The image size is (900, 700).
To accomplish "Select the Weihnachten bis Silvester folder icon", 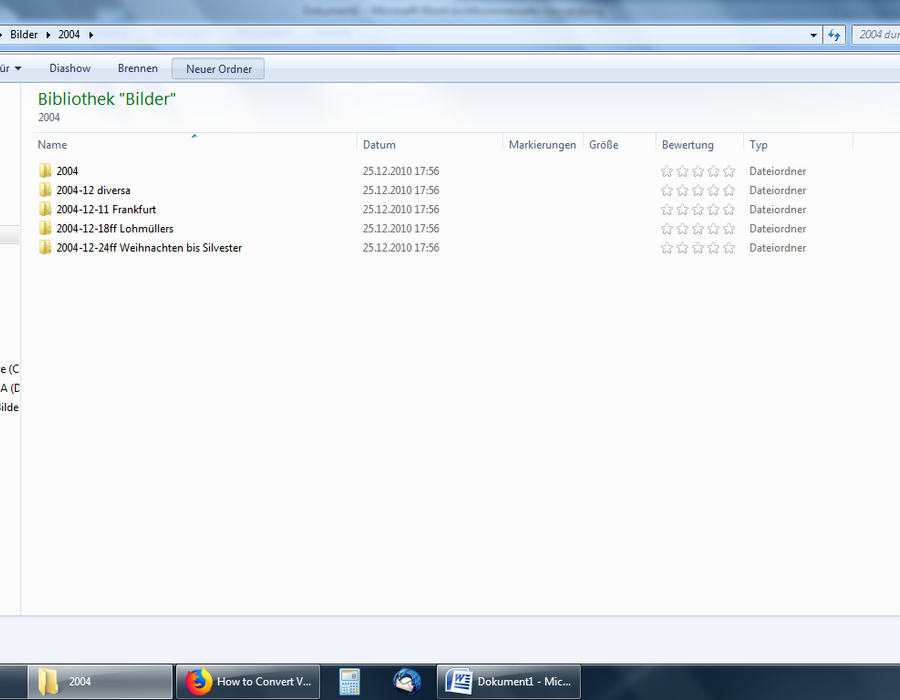I will (x=45, y=248).
